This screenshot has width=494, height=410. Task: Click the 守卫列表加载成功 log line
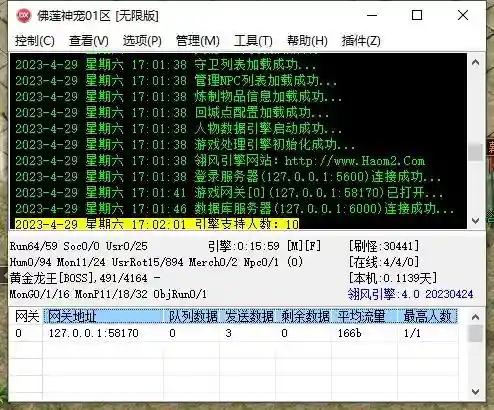[166, 65]
